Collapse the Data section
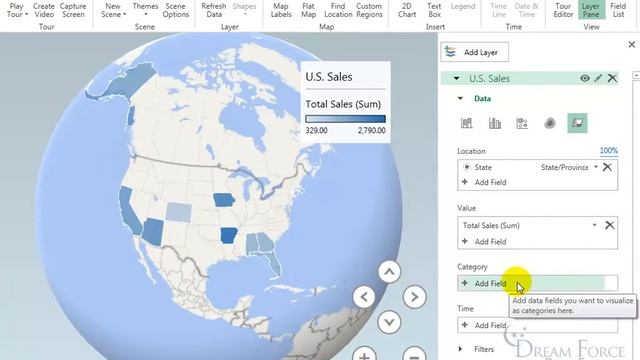 pos(460,98)
